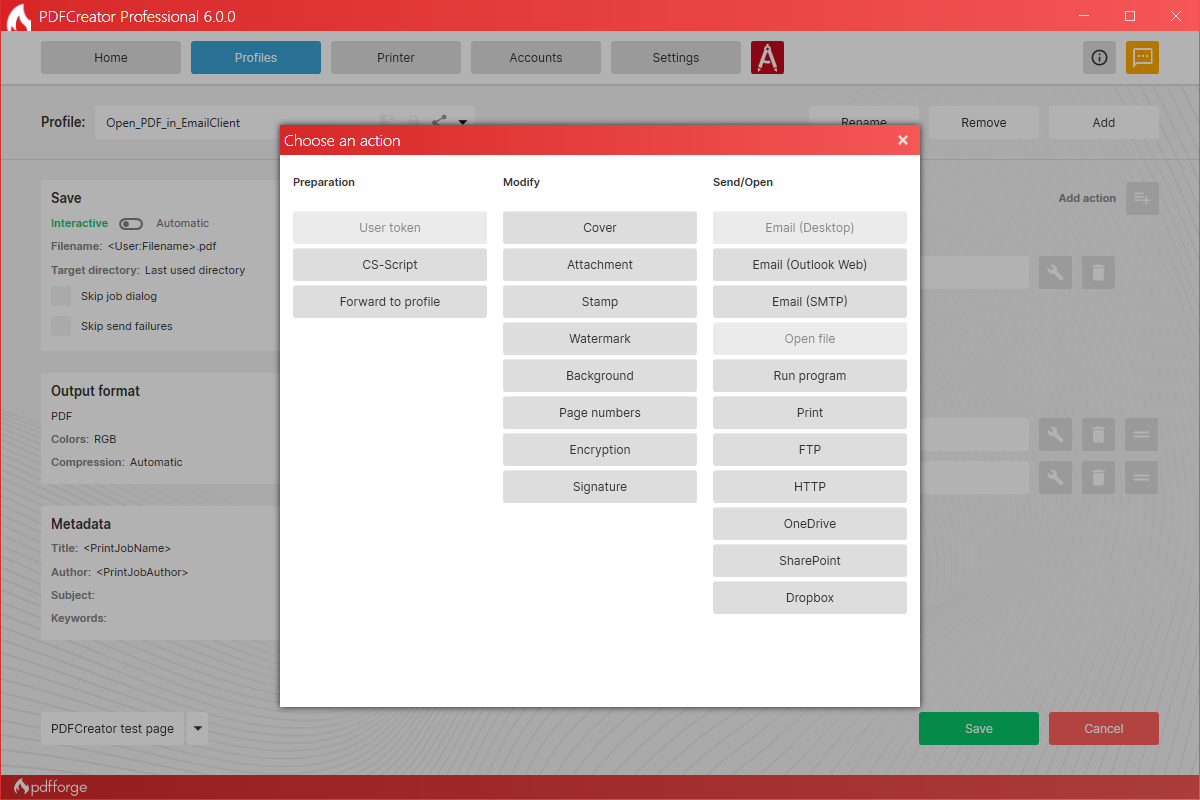Screen dimensions: 1200x800
Task: Select the Background modify action
Action: coord(600,376)
